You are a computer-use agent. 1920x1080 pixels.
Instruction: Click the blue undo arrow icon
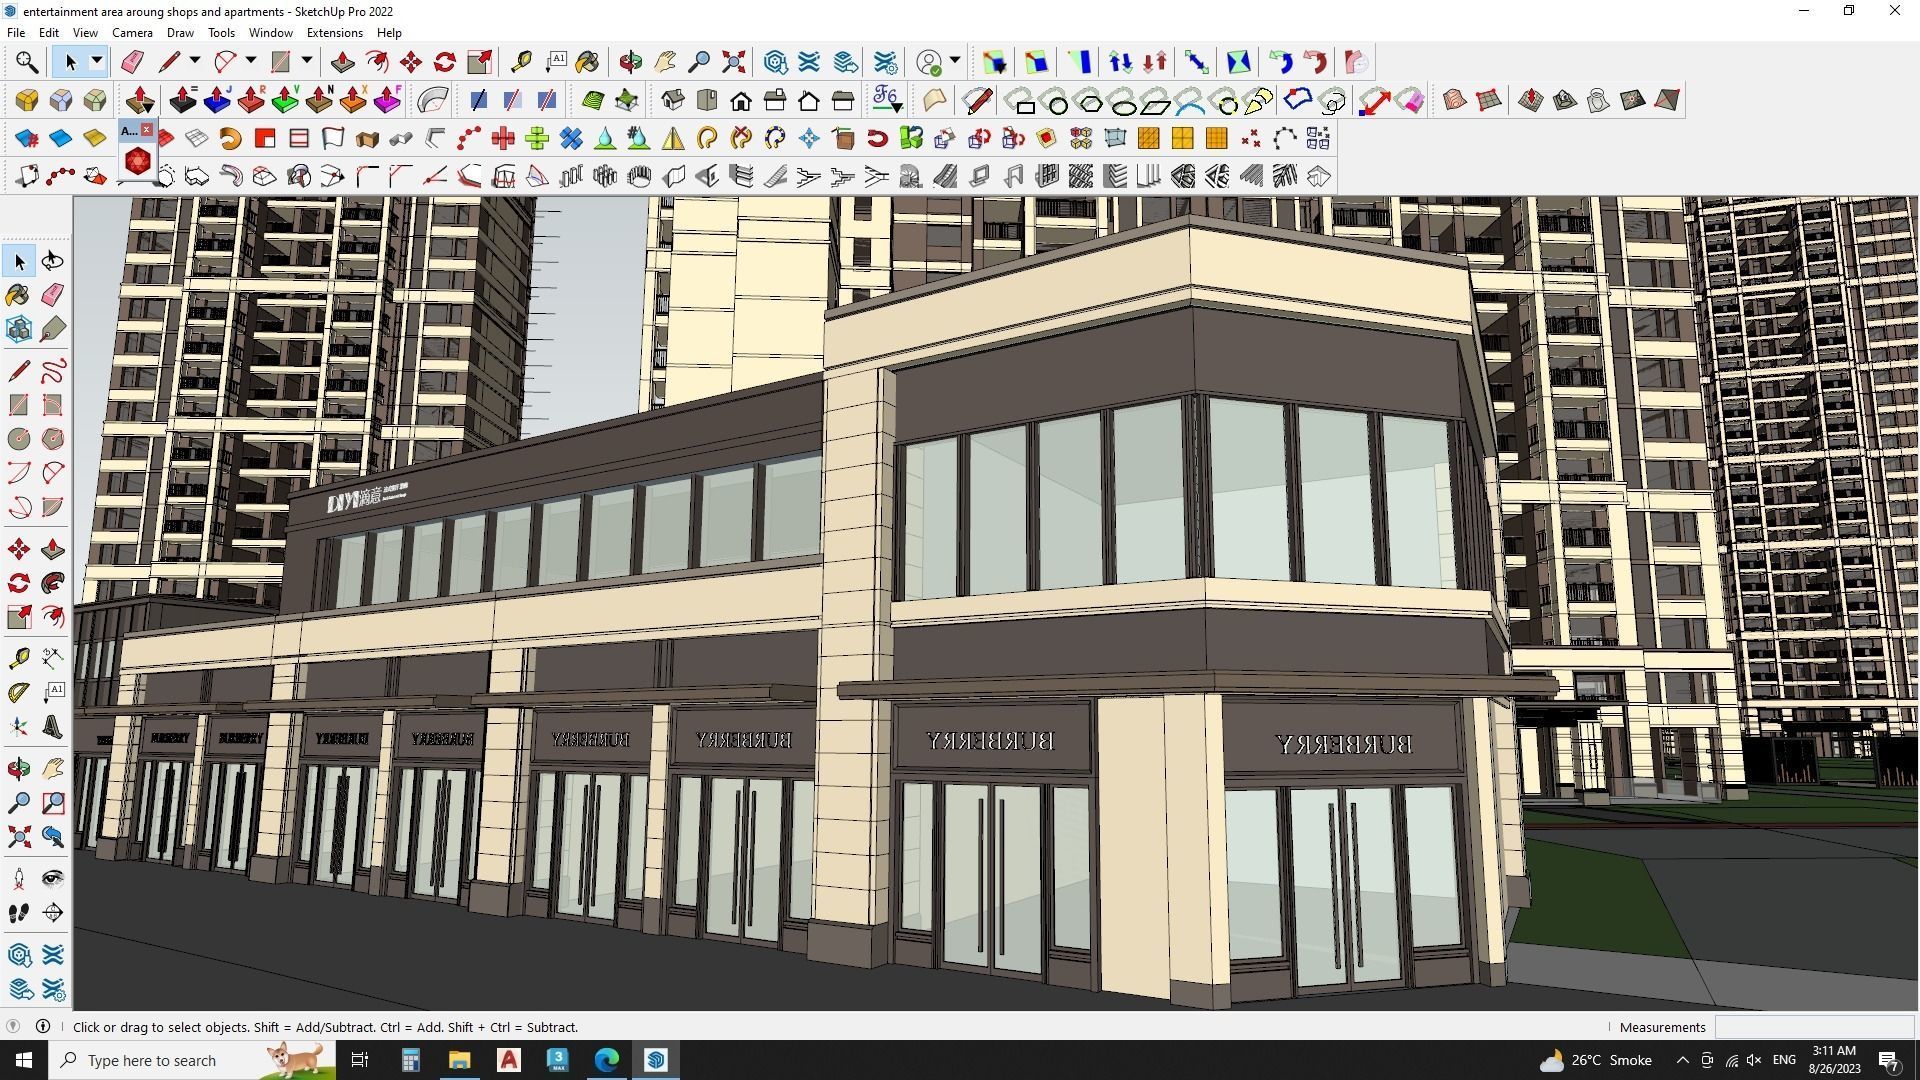(x=1281, y=63)
